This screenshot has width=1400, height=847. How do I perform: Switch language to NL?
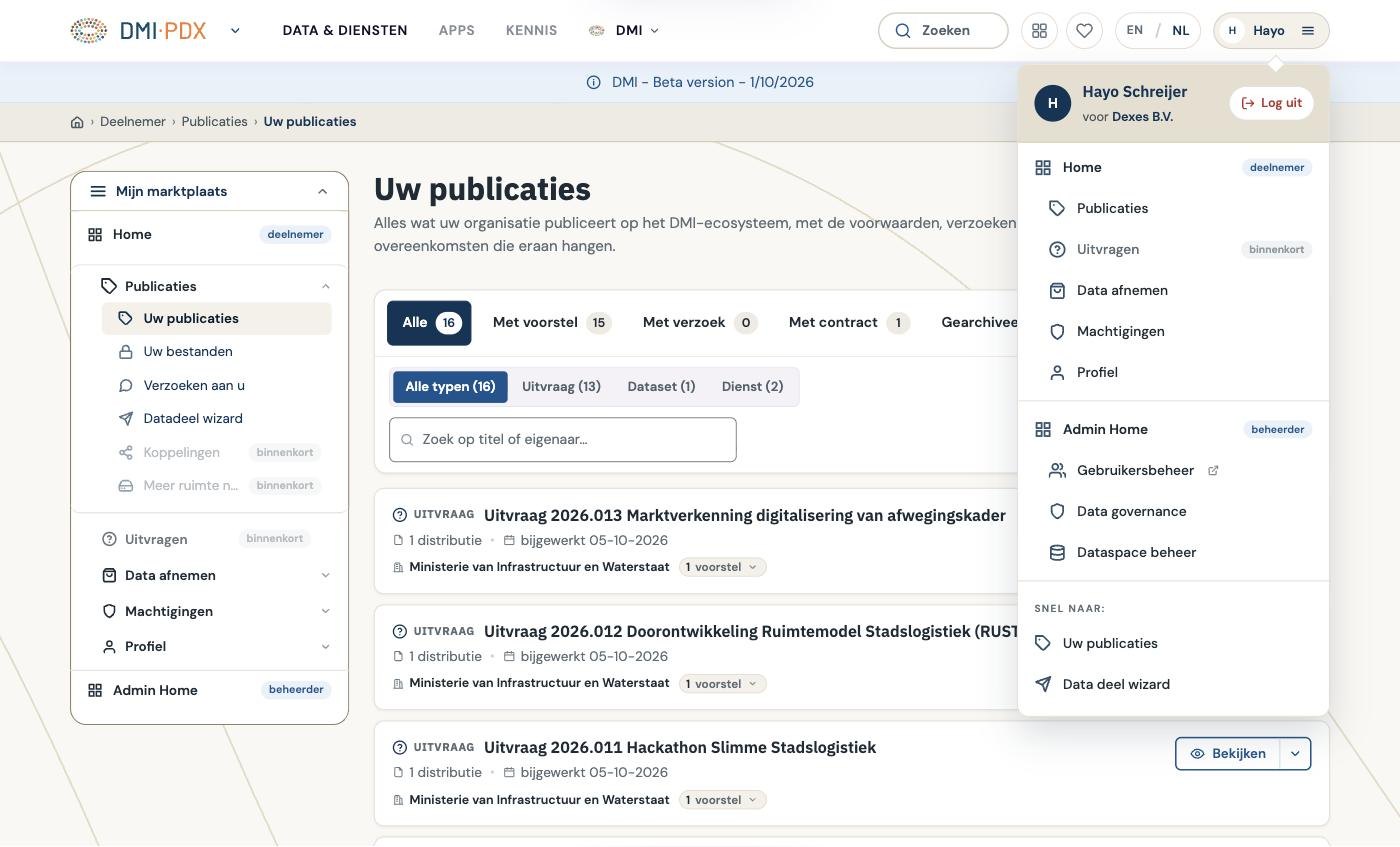pos(1180,30)
